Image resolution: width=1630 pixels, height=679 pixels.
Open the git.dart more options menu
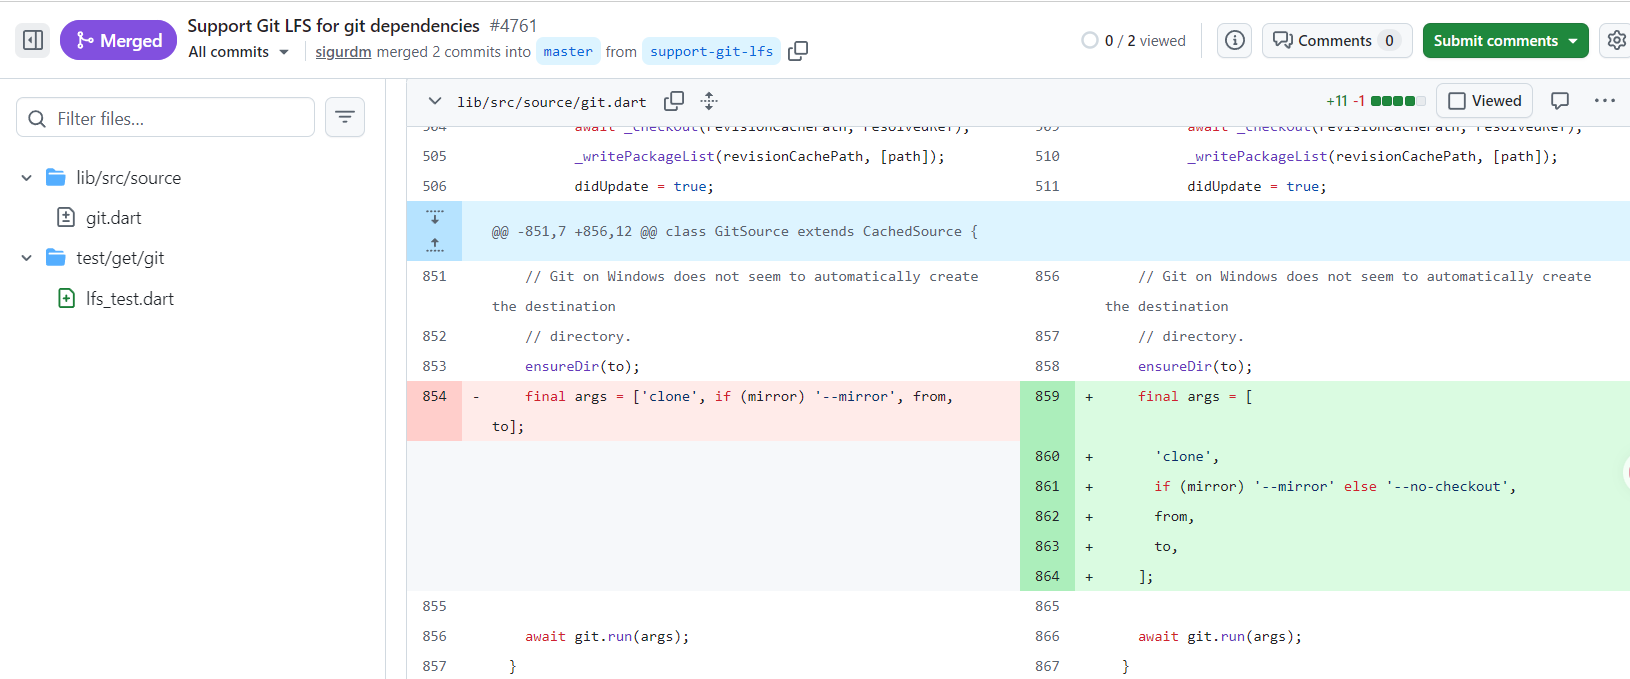(1605, 101)
